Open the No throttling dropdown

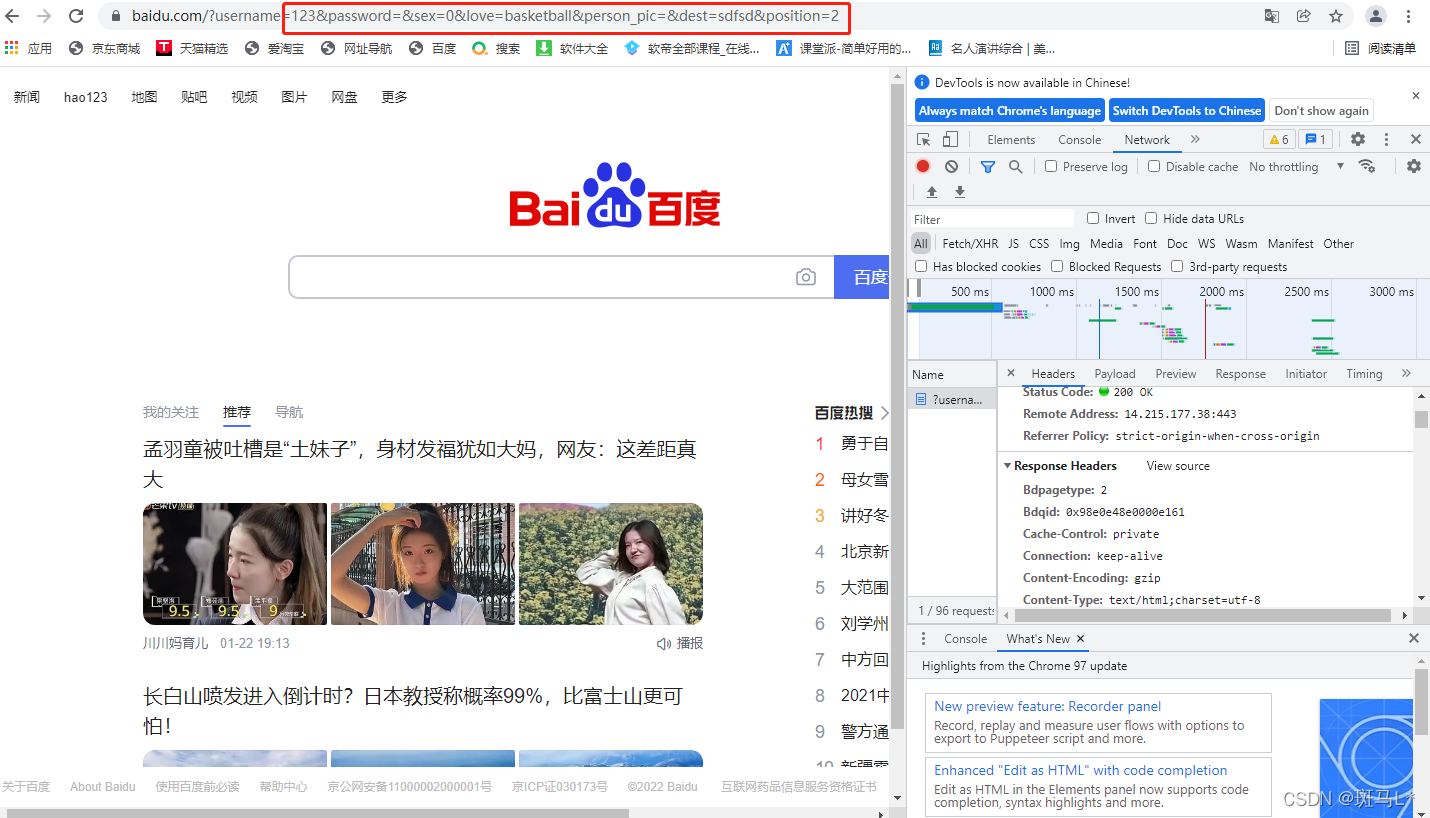[x=1296, y=167]
